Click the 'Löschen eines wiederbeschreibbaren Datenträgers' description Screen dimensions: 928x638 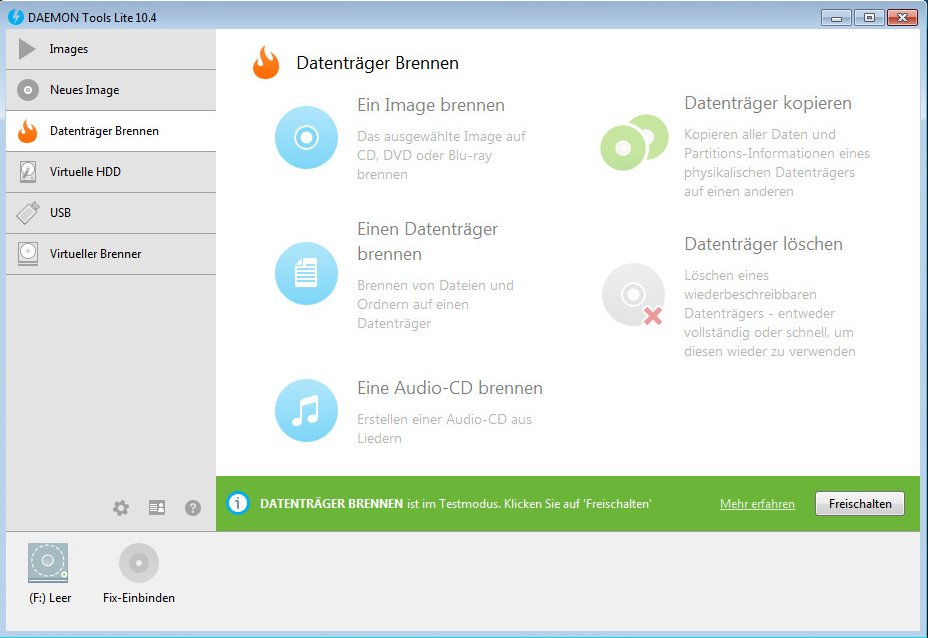click(x=769, y=313)
